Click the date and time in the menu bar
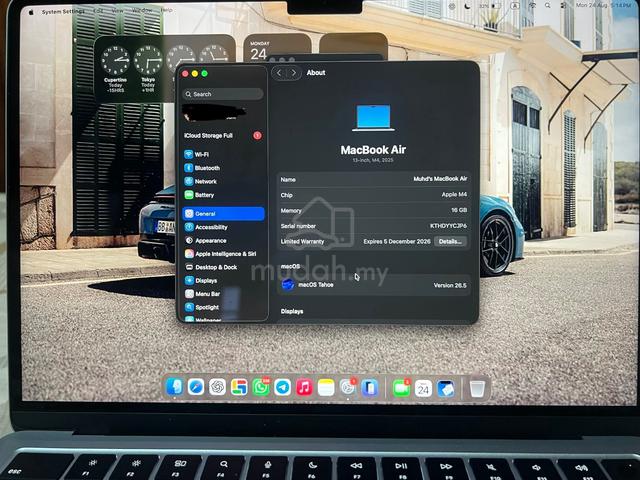The width and height of the screenshot is (640, 480). click(x=603, y=5)
